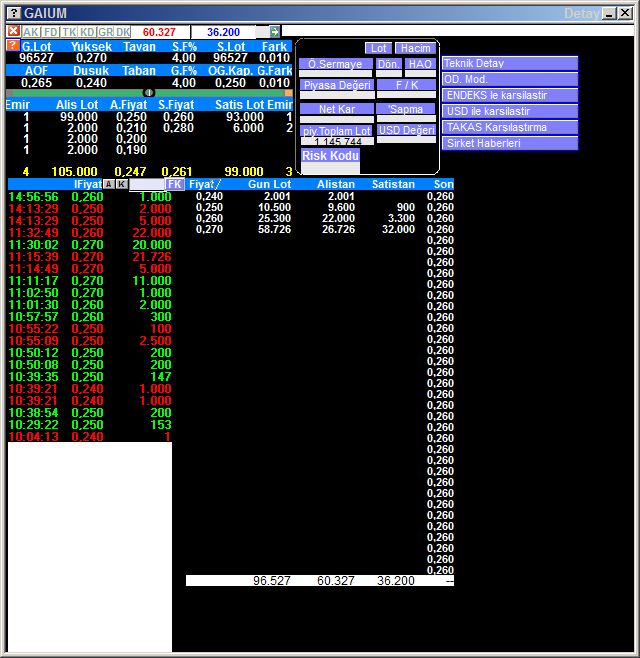Viewport: 640px width, 658px height.
Task: Click ENDEKS ile karsilastir button
Action: [x=510, y=95]
